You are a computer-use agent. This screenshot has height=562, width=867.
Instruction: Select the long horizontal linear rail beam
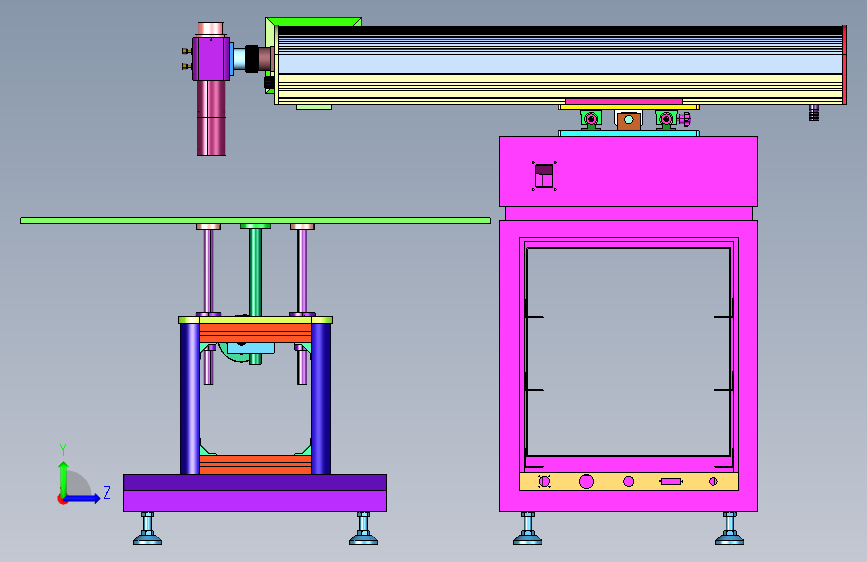tap(560, 65)
